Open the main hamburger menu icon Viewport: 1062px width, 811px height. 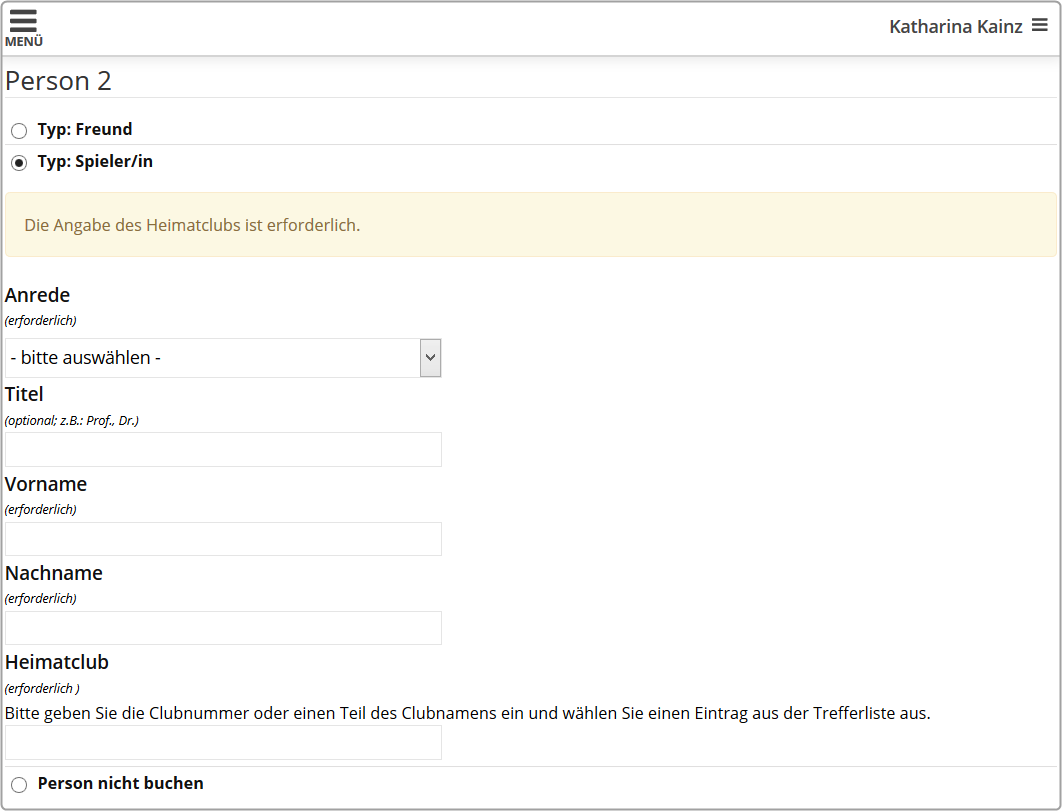pyautogui.click(x=23, y=21)
